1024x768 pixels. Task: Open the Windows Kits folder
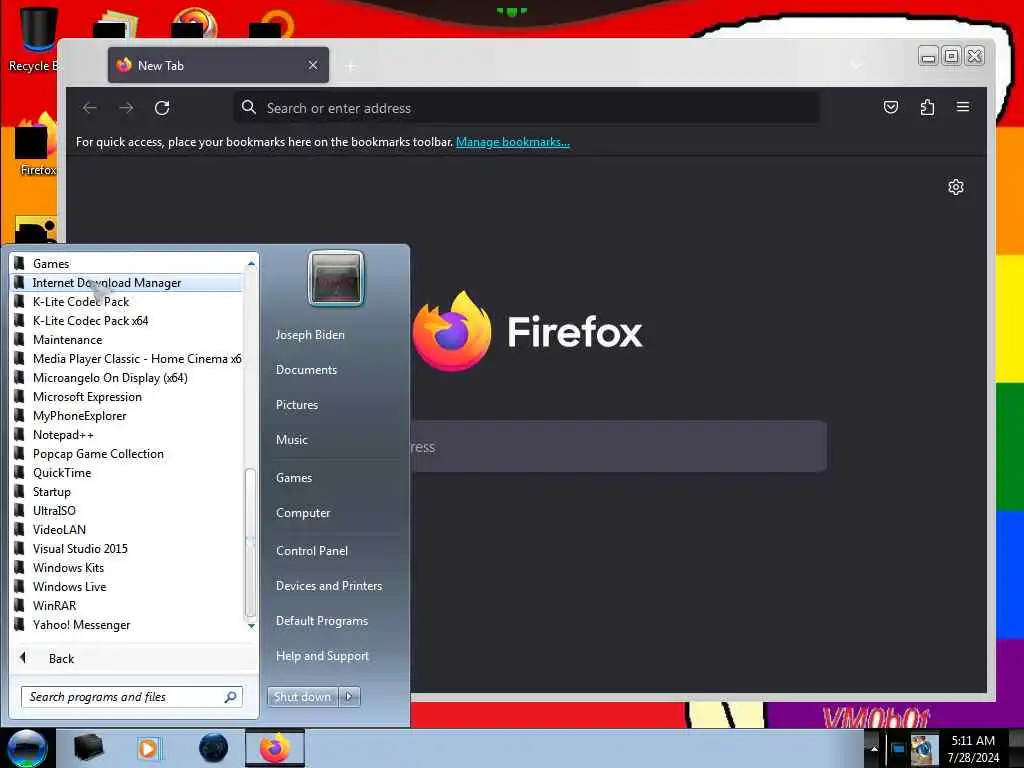(127, 568)
